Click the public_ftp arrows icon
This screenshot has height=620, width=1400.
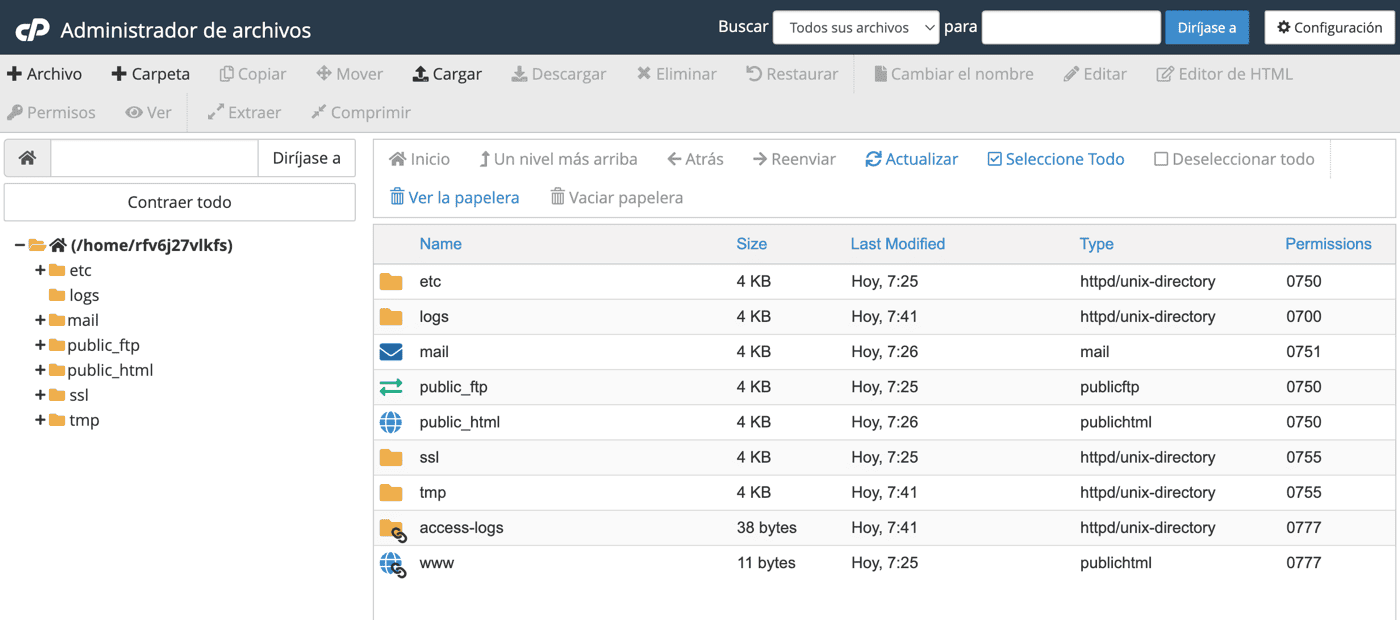click(x=391, y=387)
